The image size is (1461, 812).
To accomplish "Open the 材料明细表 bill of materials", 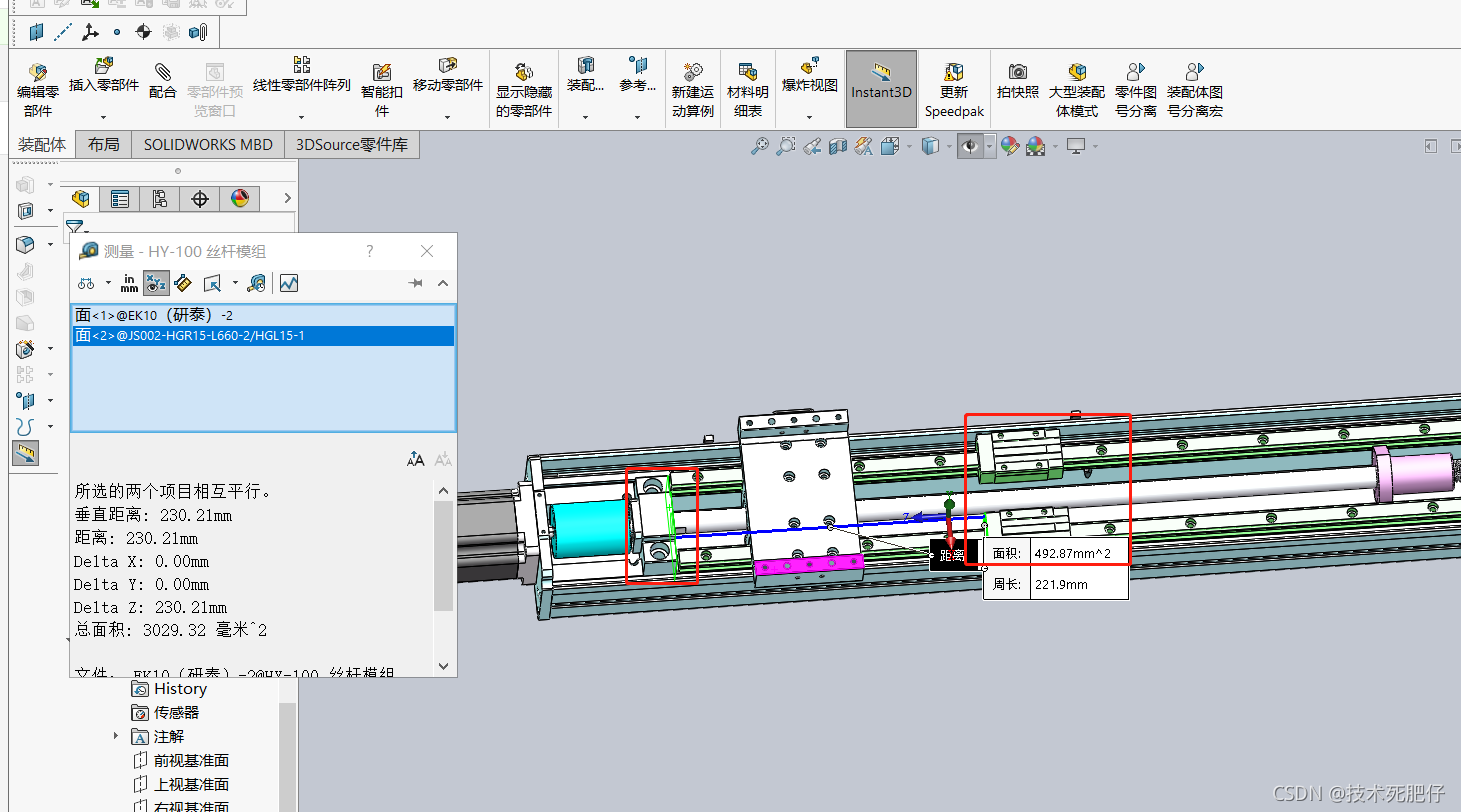I will pyautogui.click(x=748, y=90).
